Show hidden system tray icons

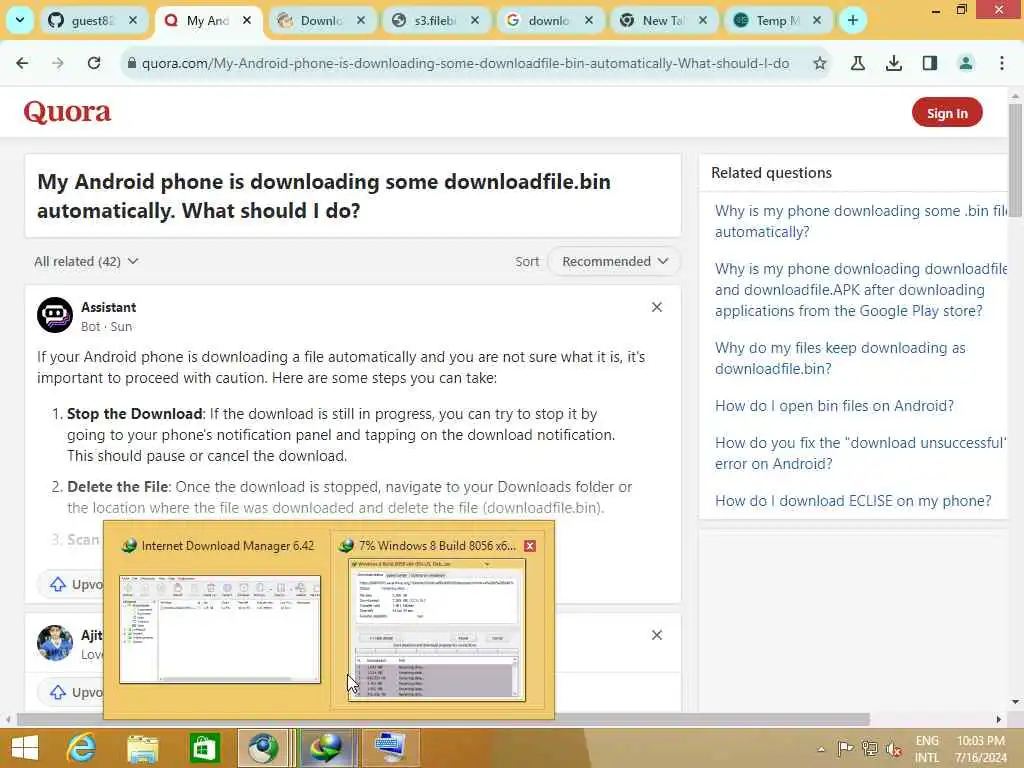click(x=821, y=749)
